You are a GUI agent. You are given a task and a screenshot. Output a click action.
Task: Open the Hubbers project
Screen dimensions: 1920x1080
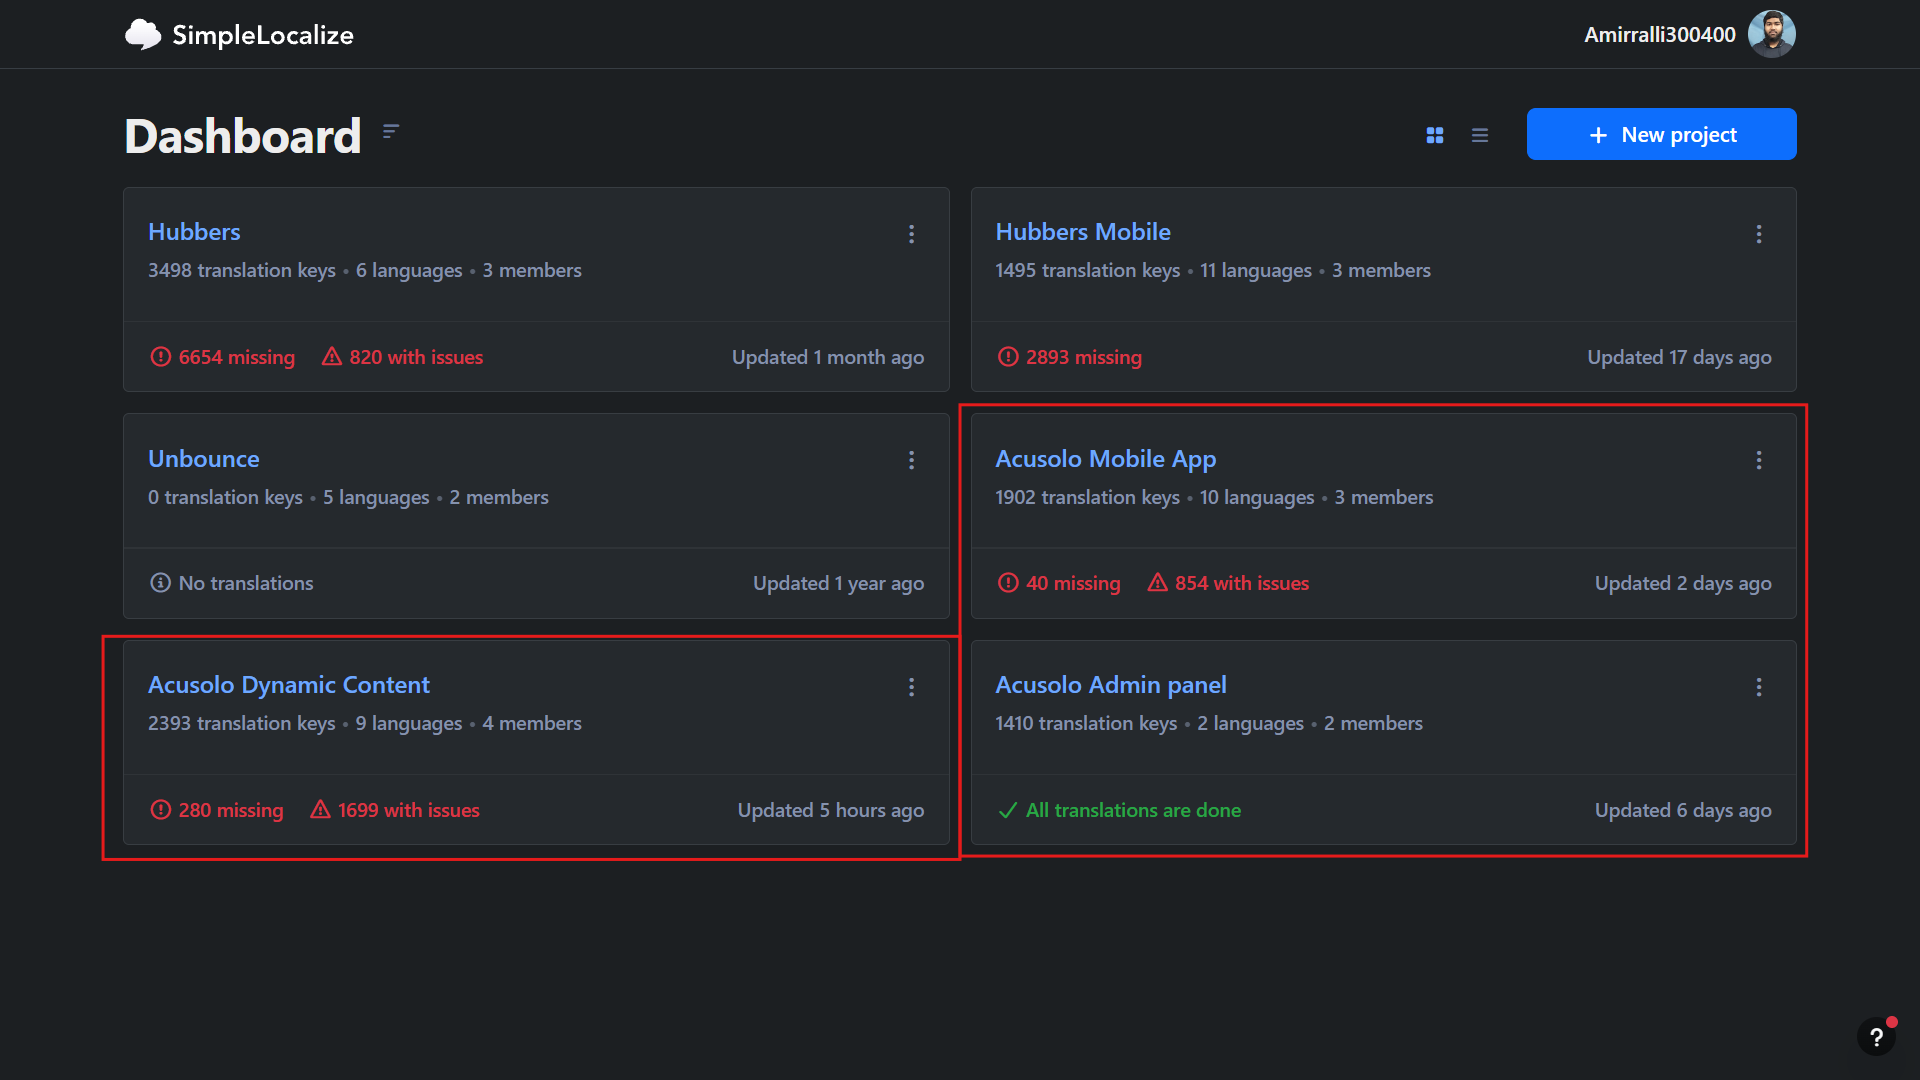click(x=194, y=232)
